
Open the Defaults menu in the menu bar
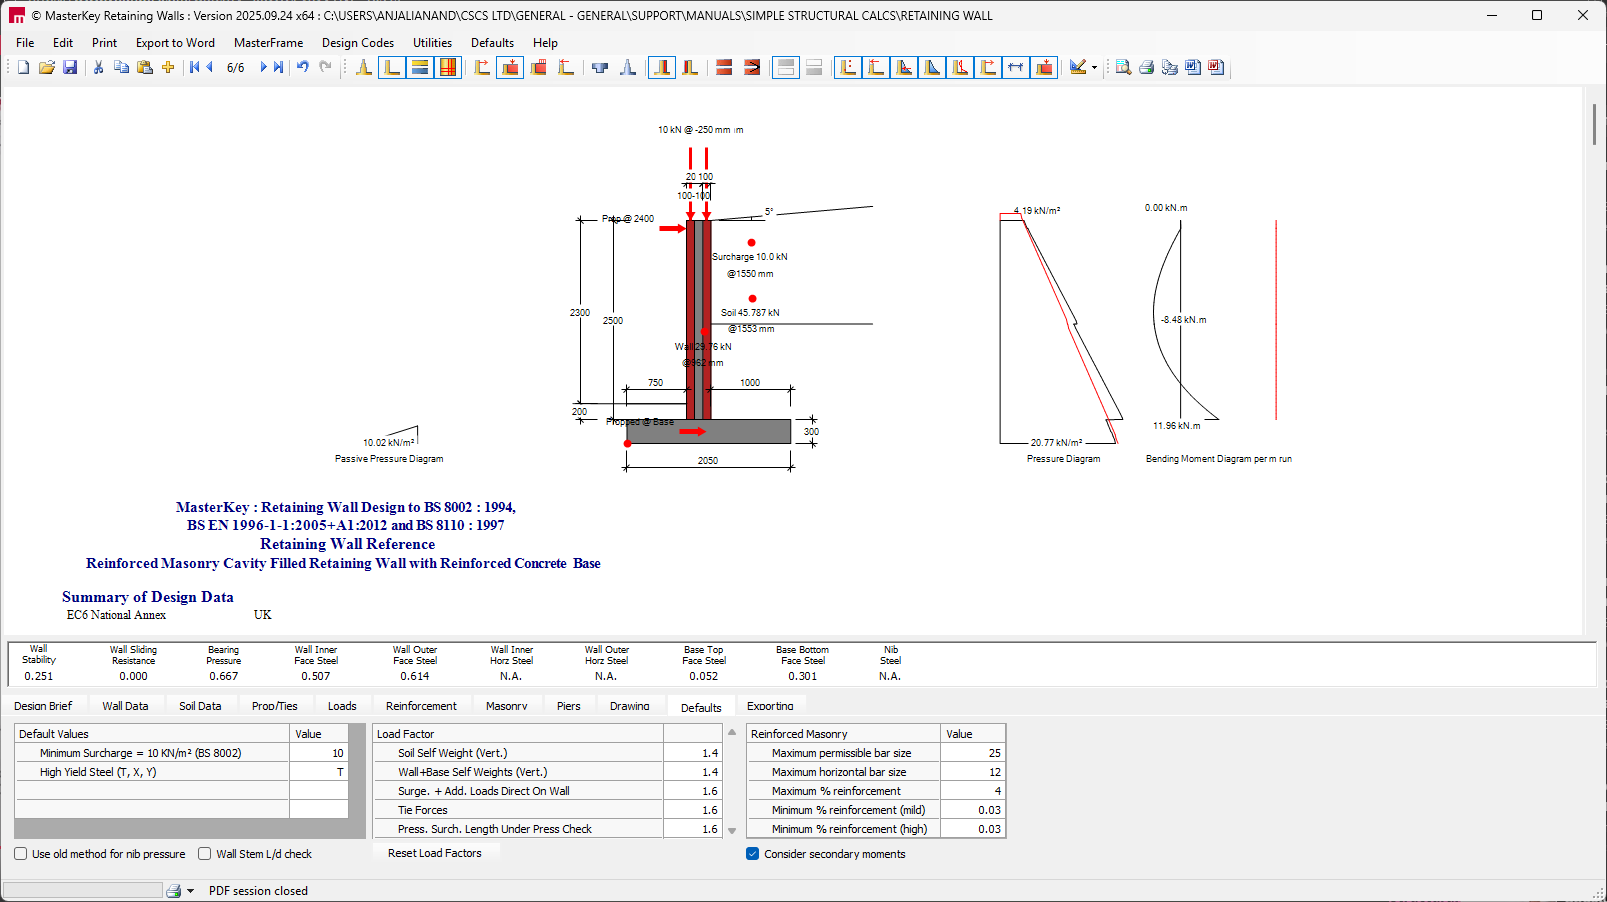click(x=492, y=43)
